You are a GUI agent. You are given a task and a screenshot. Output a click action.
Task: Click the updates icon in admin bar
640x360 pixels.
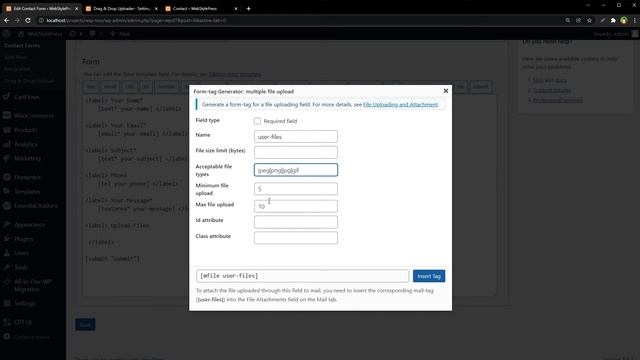(x=76, y=34)
